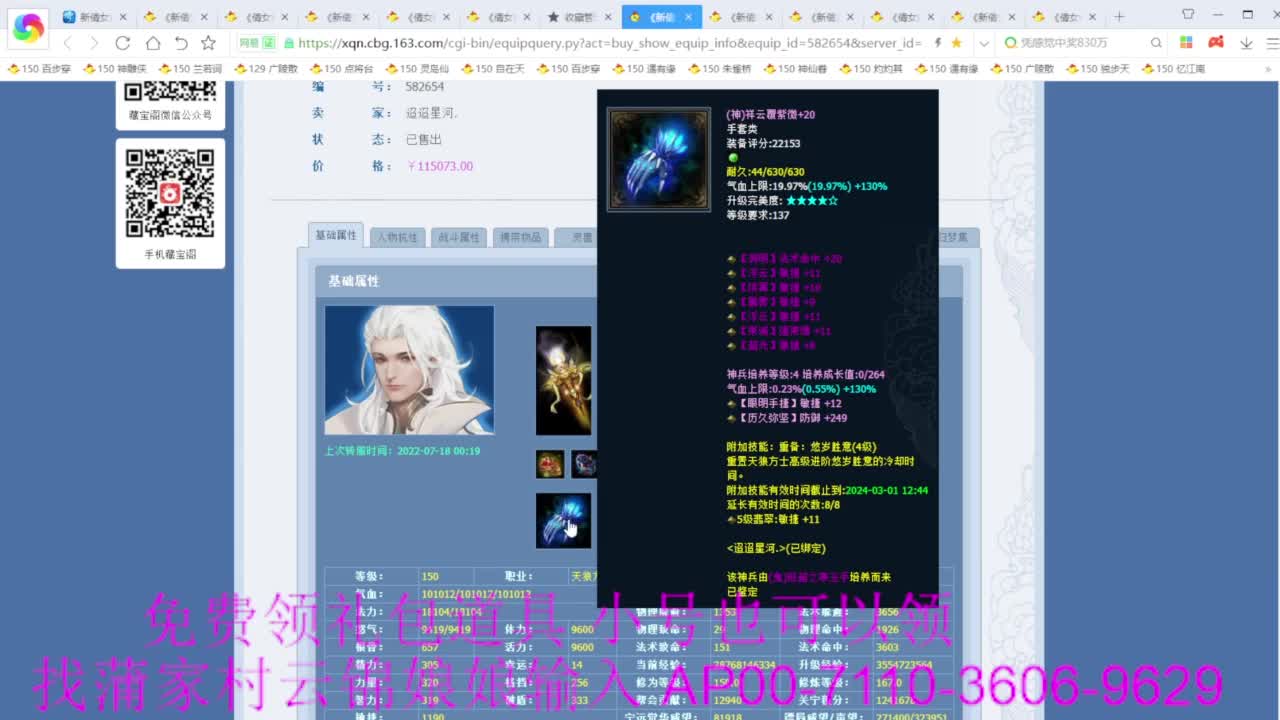Screen dimensions: 1280x720
Task: Open the 150 灼灼其 bookmark
Action: [x=870, y=68]
